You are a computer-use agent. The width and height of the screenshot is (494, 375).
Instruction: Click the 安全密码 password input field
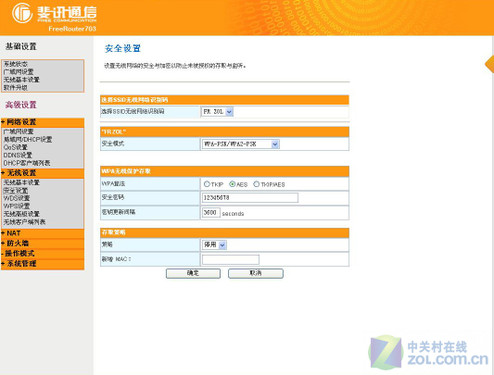pyautogui.click(x=250, y=198)
